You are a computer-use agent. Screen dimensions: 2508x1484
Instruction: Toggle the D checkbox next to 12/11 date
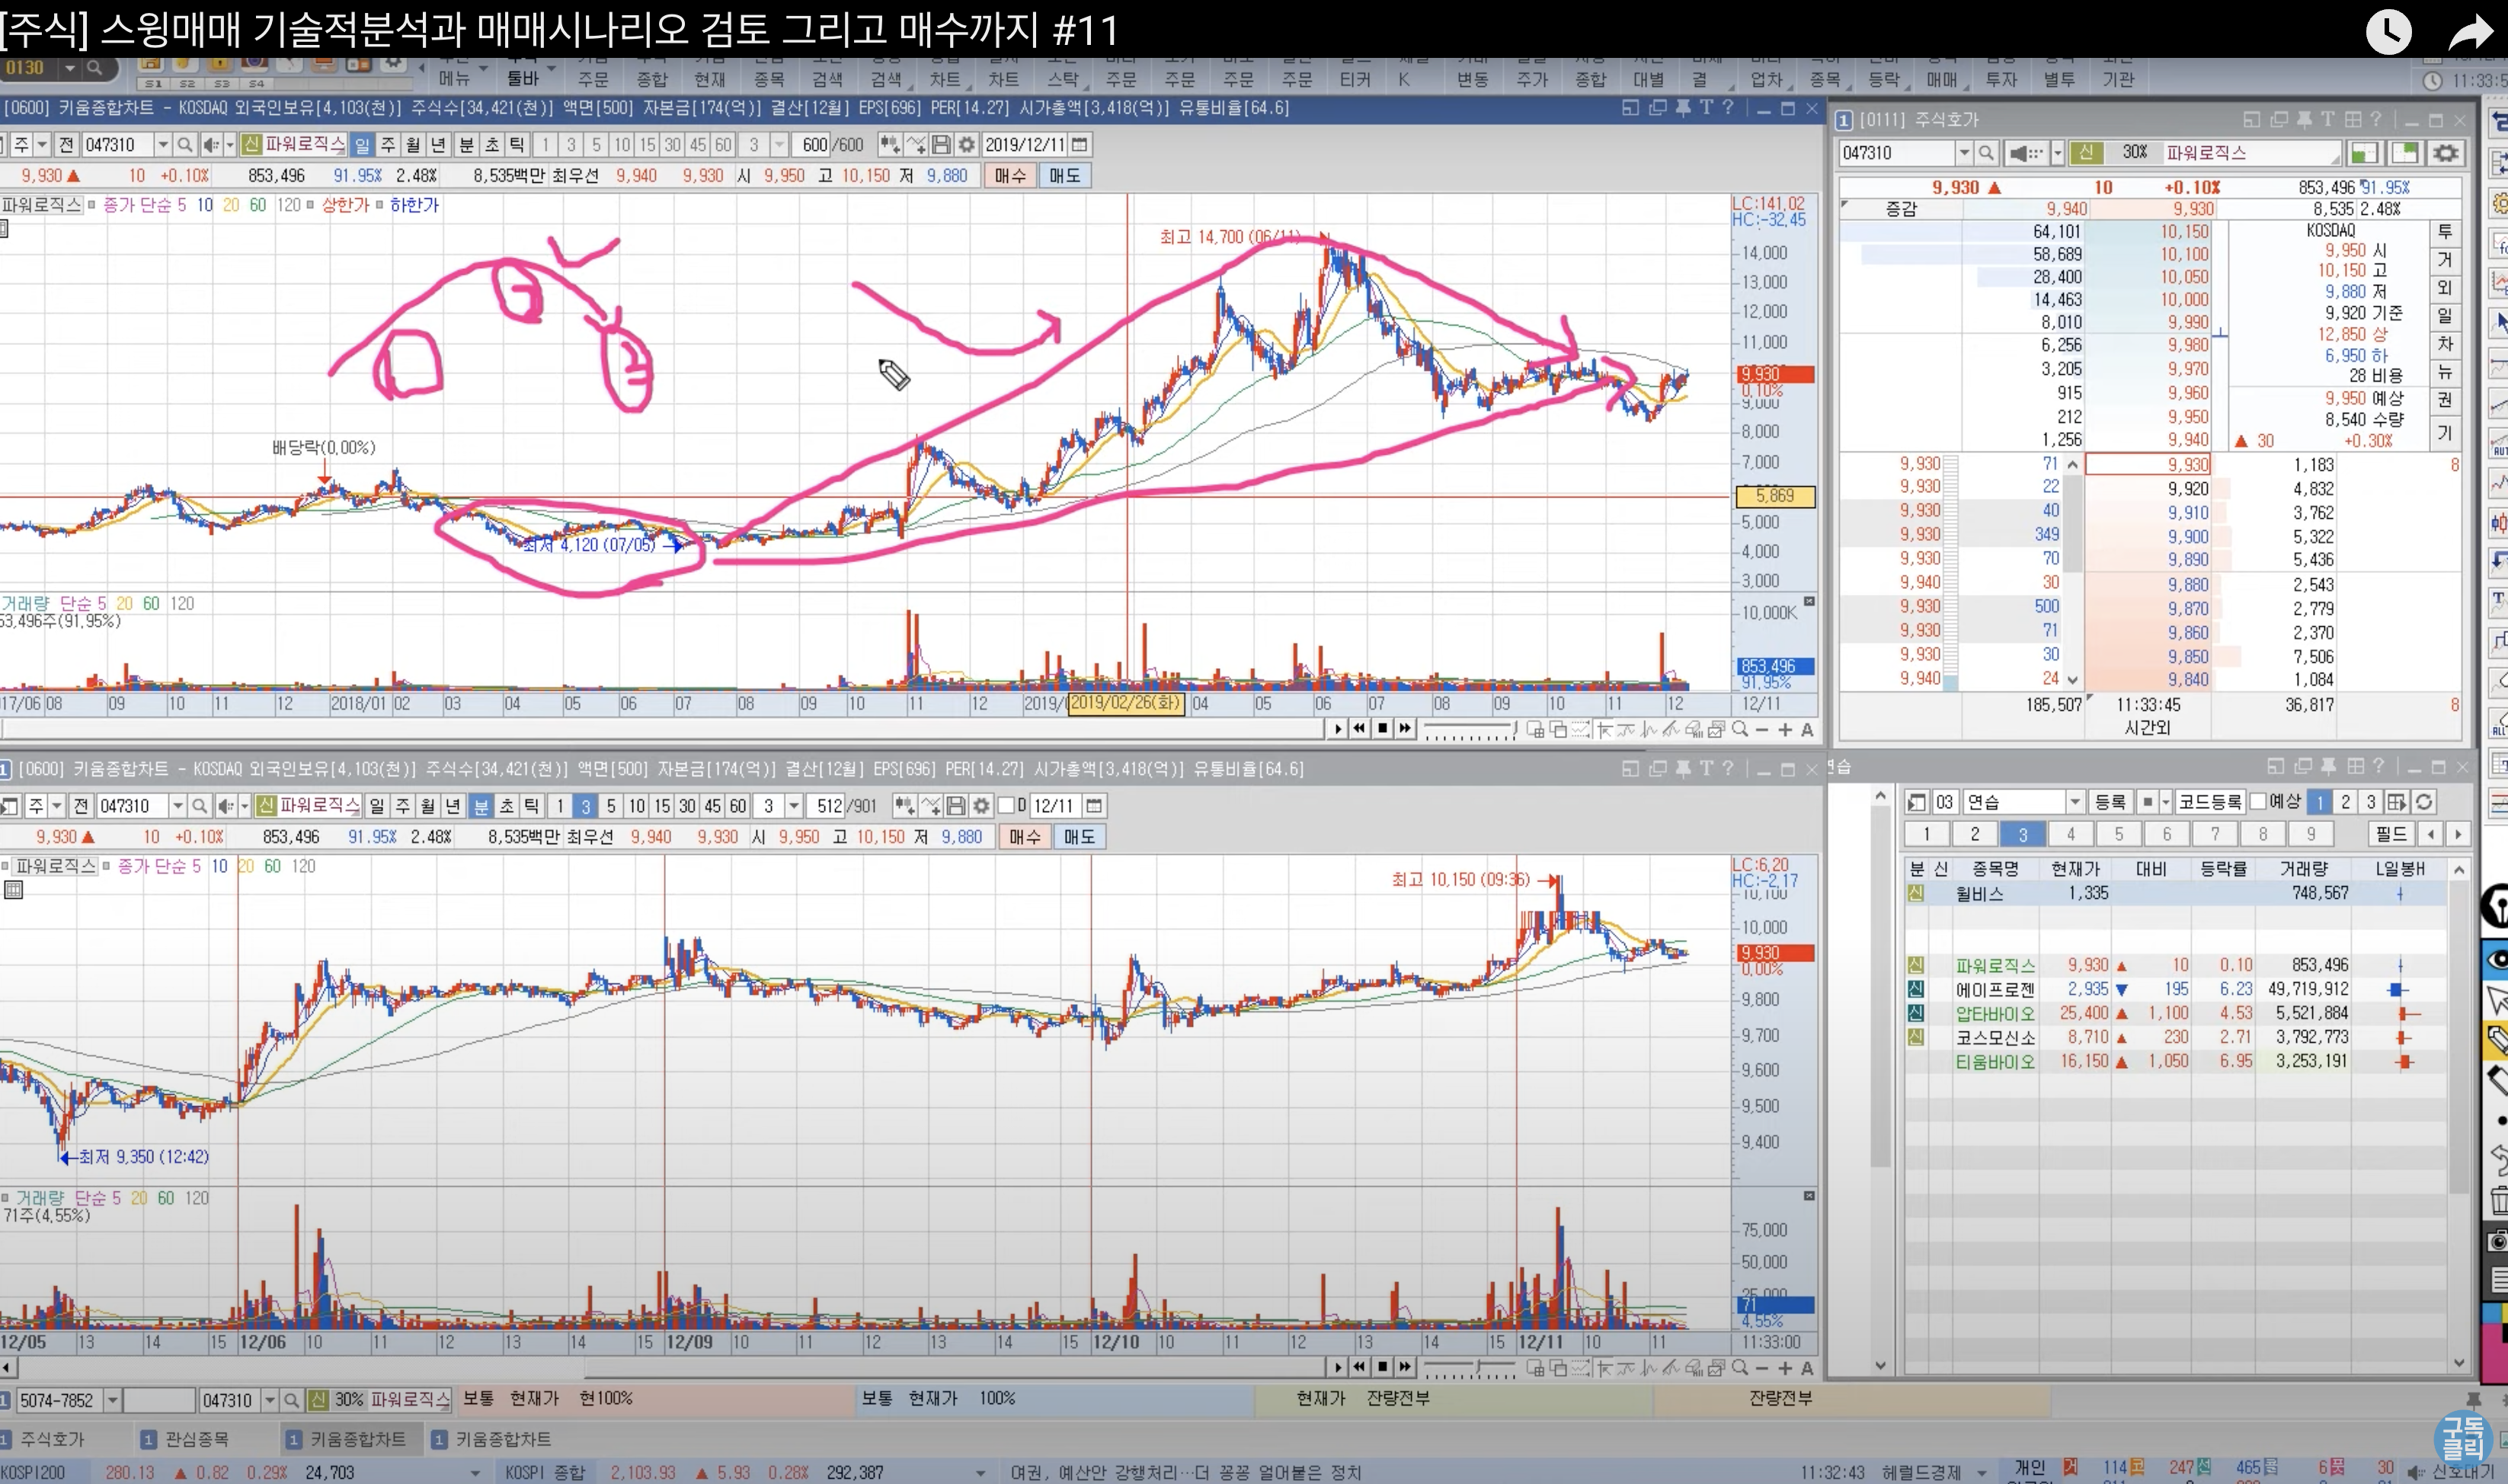(x=1007, y=806)
